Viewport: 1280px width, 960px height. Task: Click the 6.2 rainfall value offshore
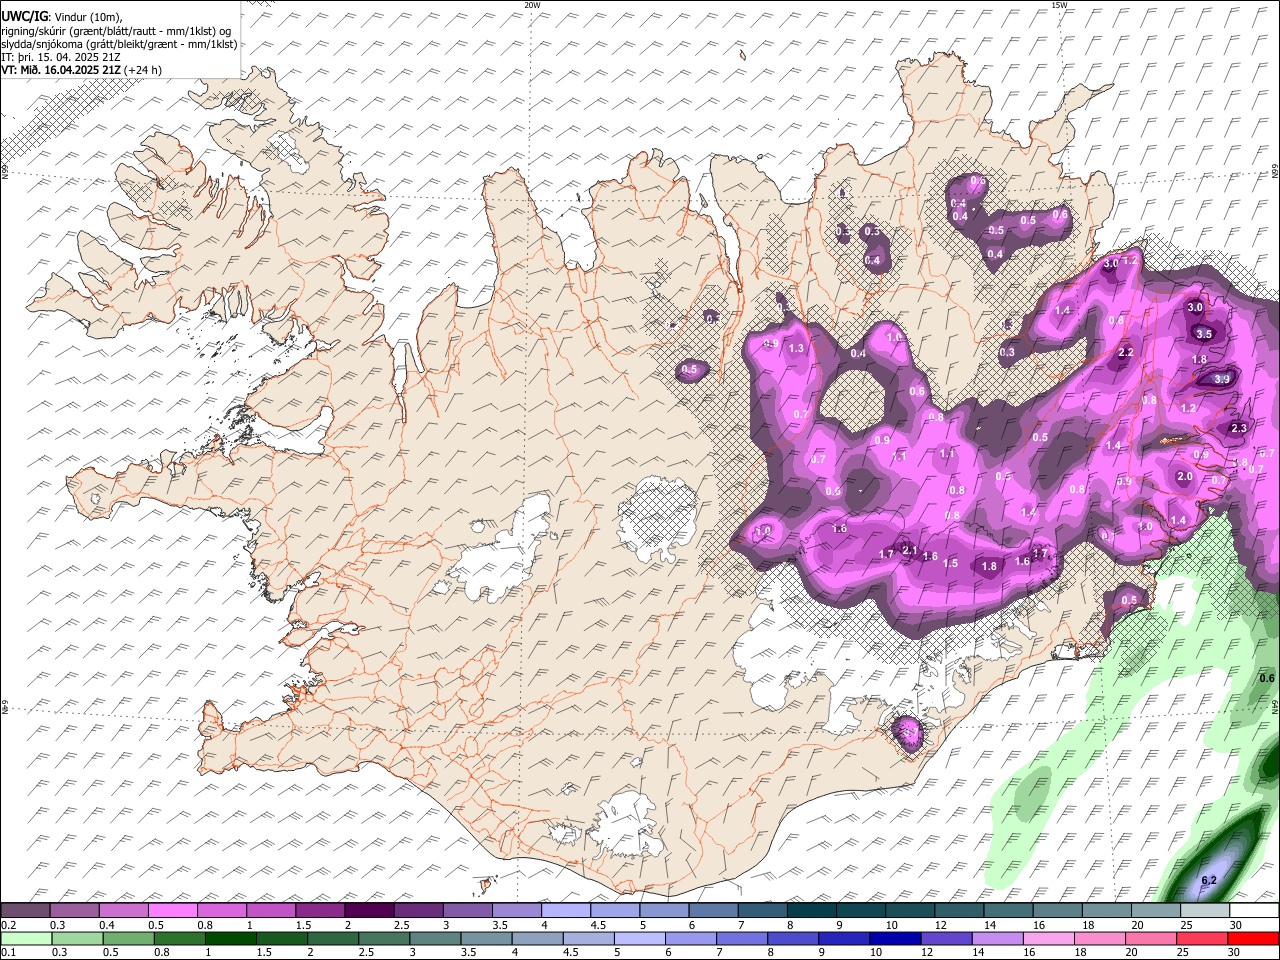point(1208,881)
